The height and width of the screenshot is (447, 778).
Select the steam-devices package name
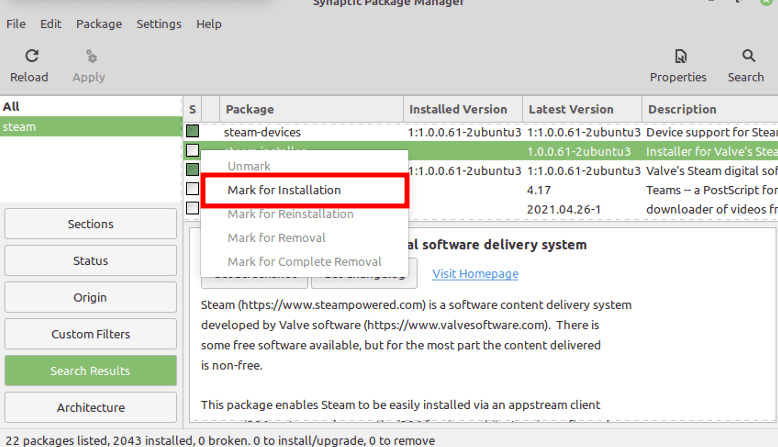[x=262, y=132]
